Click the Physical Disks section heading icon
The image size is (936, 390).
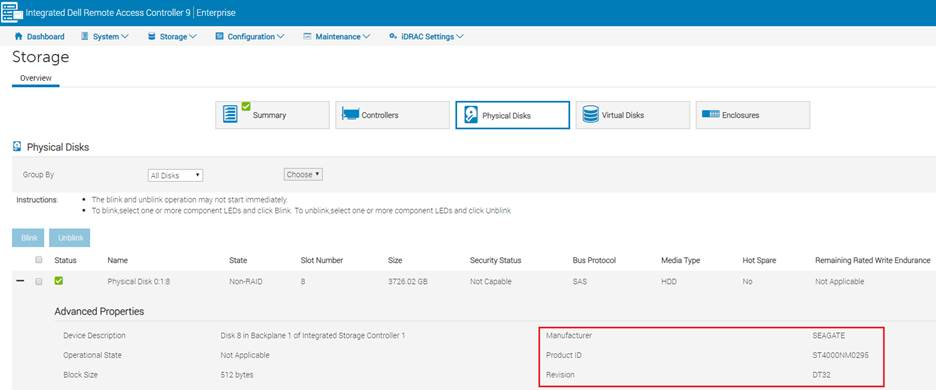[17, 146]
